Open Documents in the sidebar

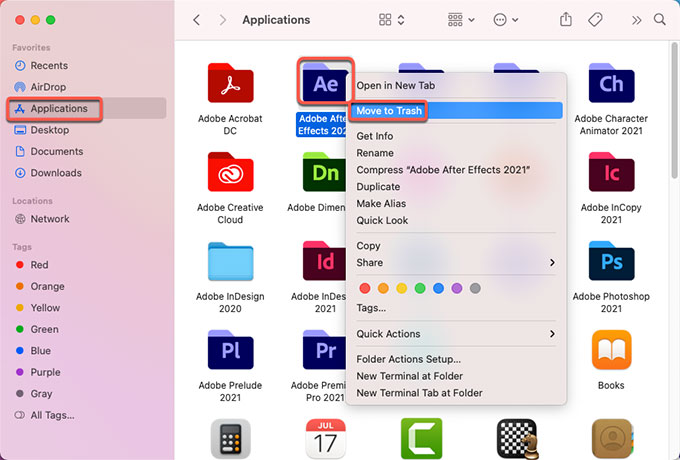coord(87,151)
